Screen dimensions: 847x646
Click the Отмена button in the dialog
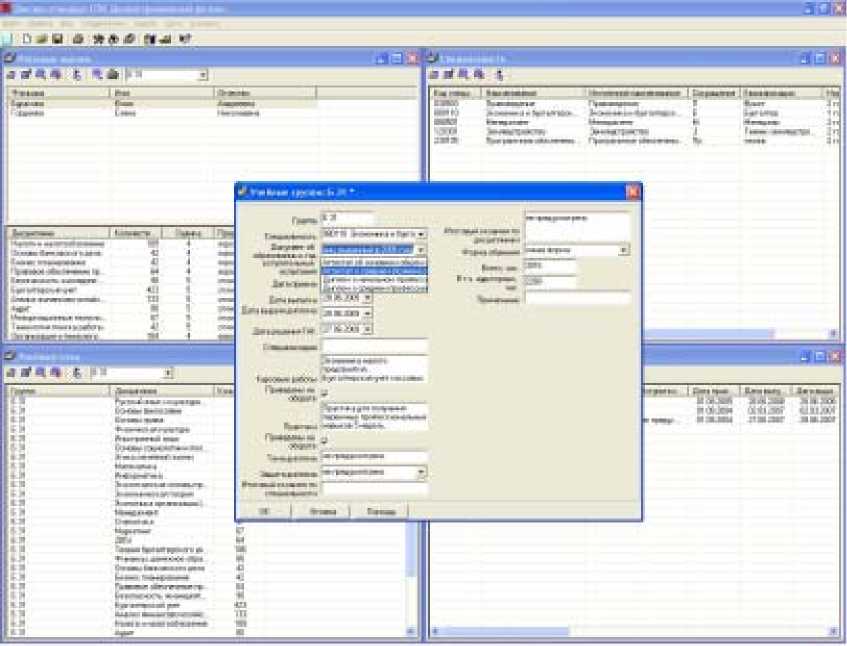point(322,511)
